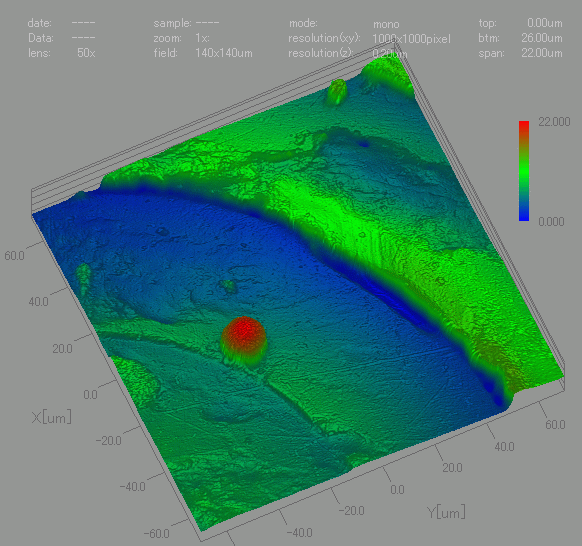Click the red spherical peak on the surface
Image resolution: width=582 pixels, height=546 pixels.
pos(243,339)
